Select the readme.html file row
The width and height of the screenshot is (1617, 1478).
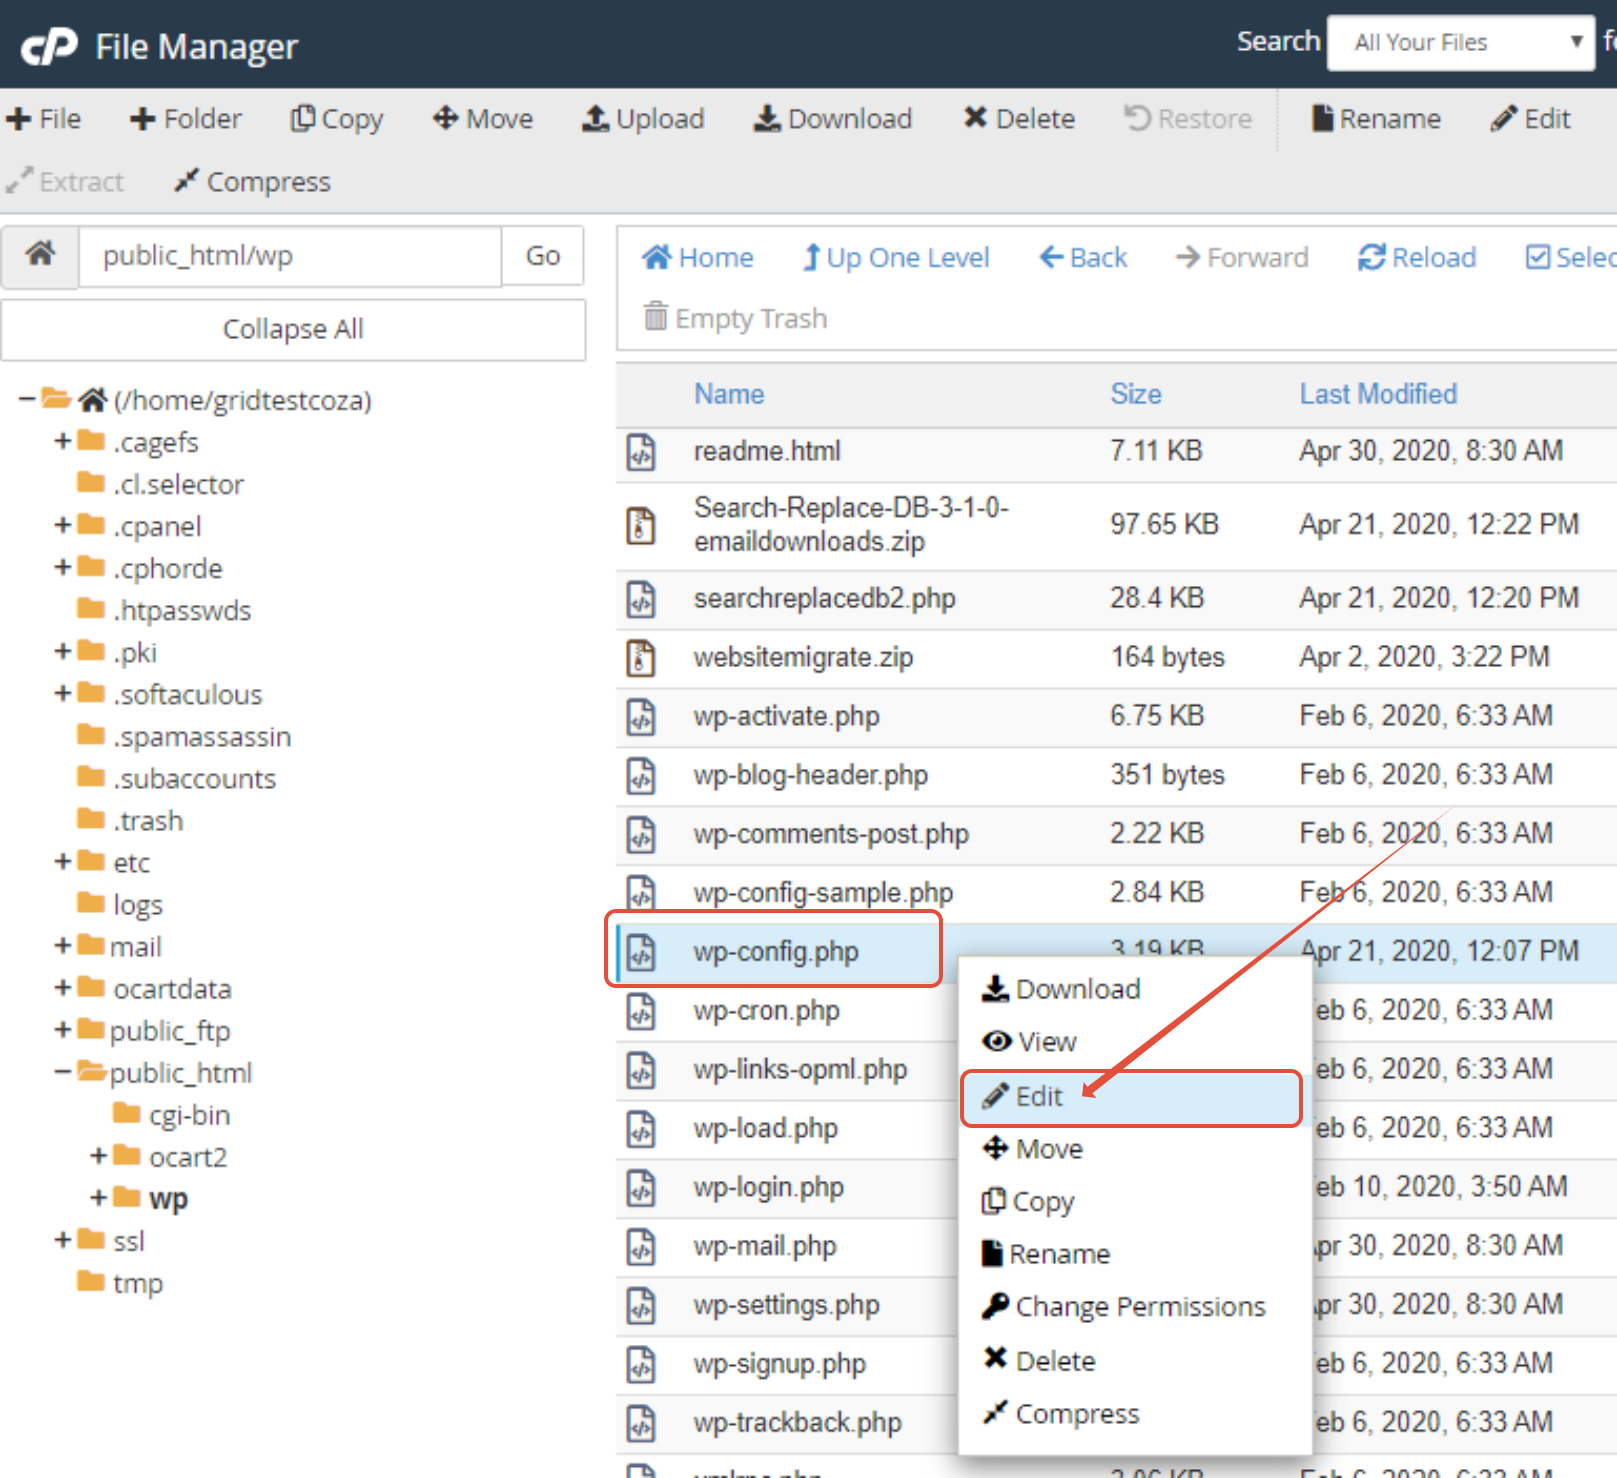(x=1116, y=452)
